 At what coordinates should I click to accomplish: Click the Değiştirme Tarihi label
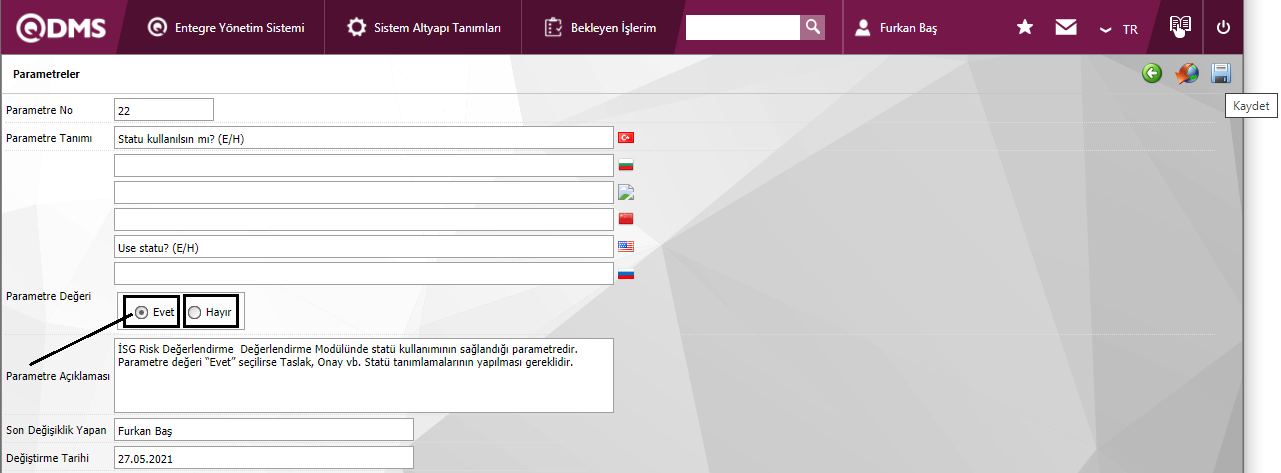click(x=48, y=458)
